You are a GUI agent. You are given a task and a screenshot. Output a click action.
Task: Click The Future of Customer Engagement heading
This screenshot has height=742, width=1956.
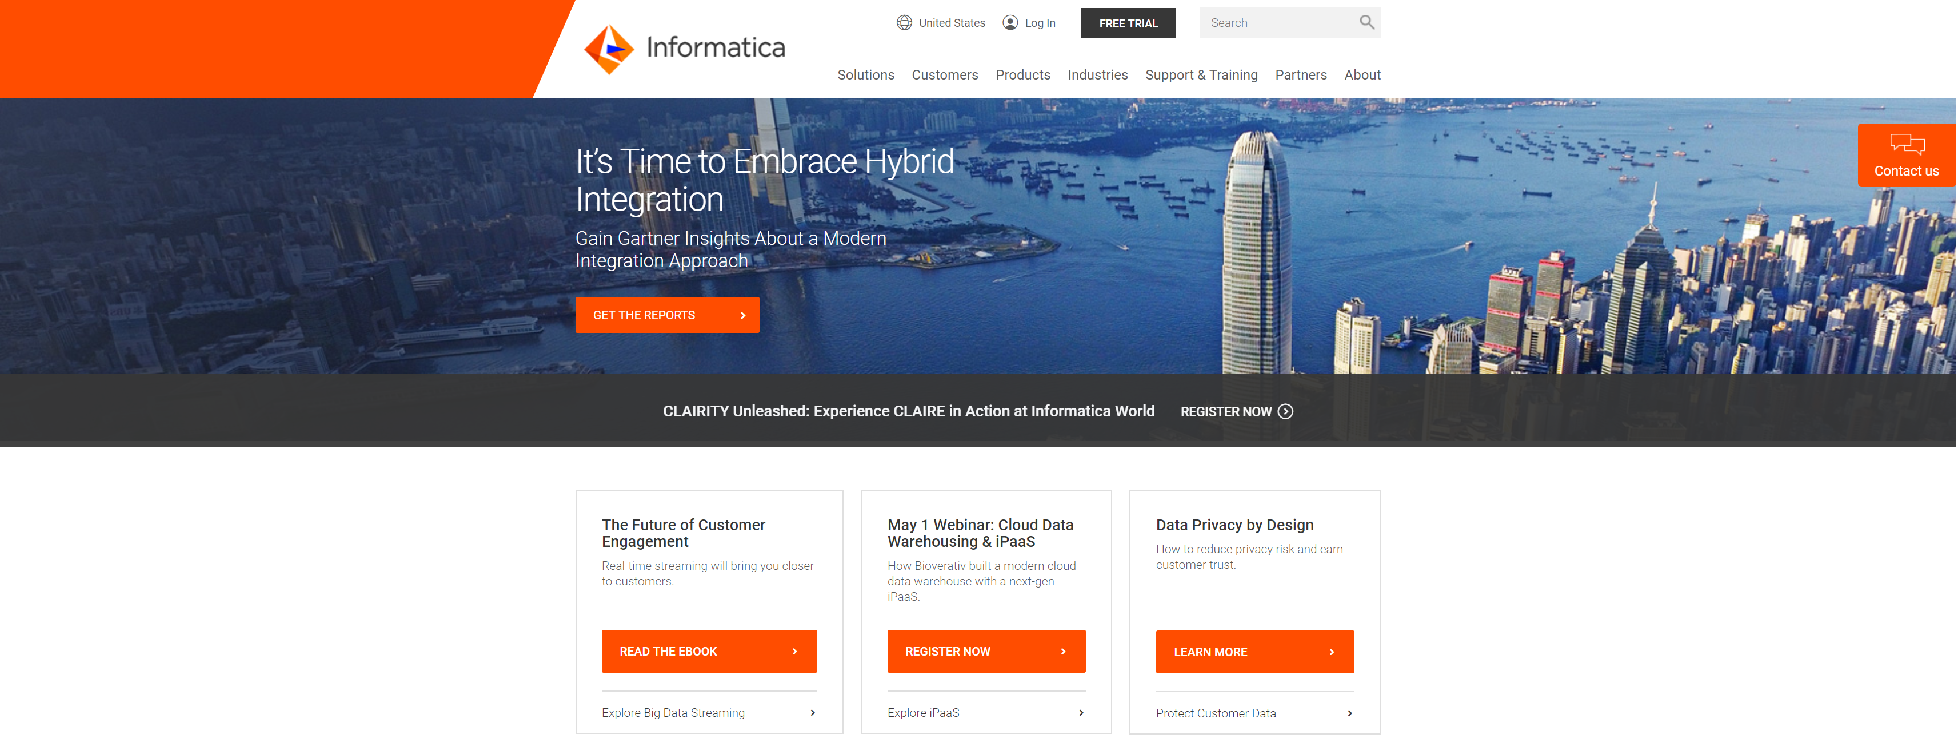click(683, 533)
